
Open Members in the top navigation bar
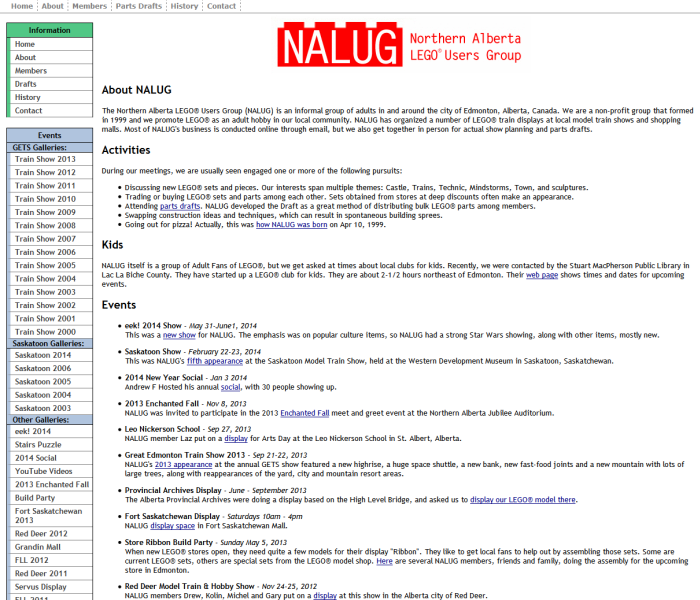(x=89, y=6)
